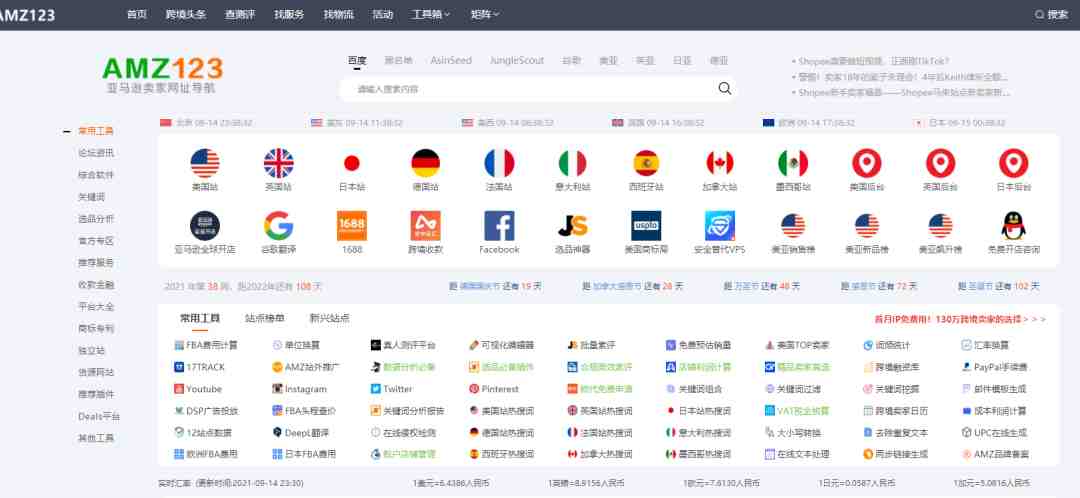Open the red 首月IP免费用 promo link
The image size is (1080, 498).
coord(960,320)
